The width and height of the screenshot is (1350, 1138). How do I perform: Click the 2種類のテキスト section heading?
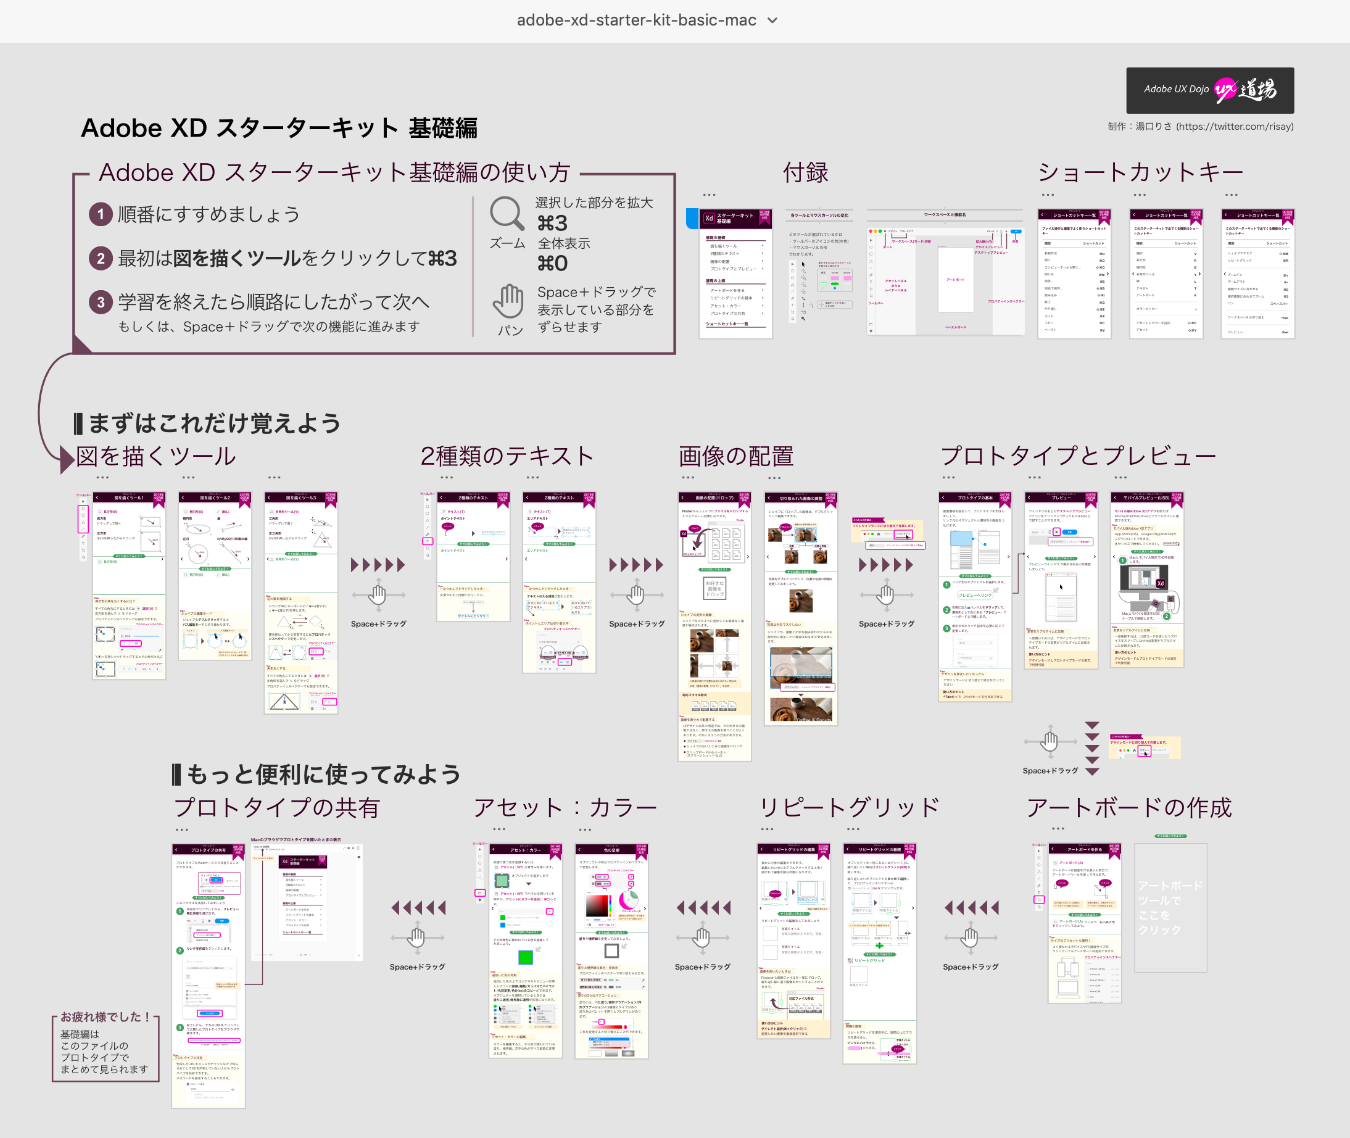click(x=507, y=457)
